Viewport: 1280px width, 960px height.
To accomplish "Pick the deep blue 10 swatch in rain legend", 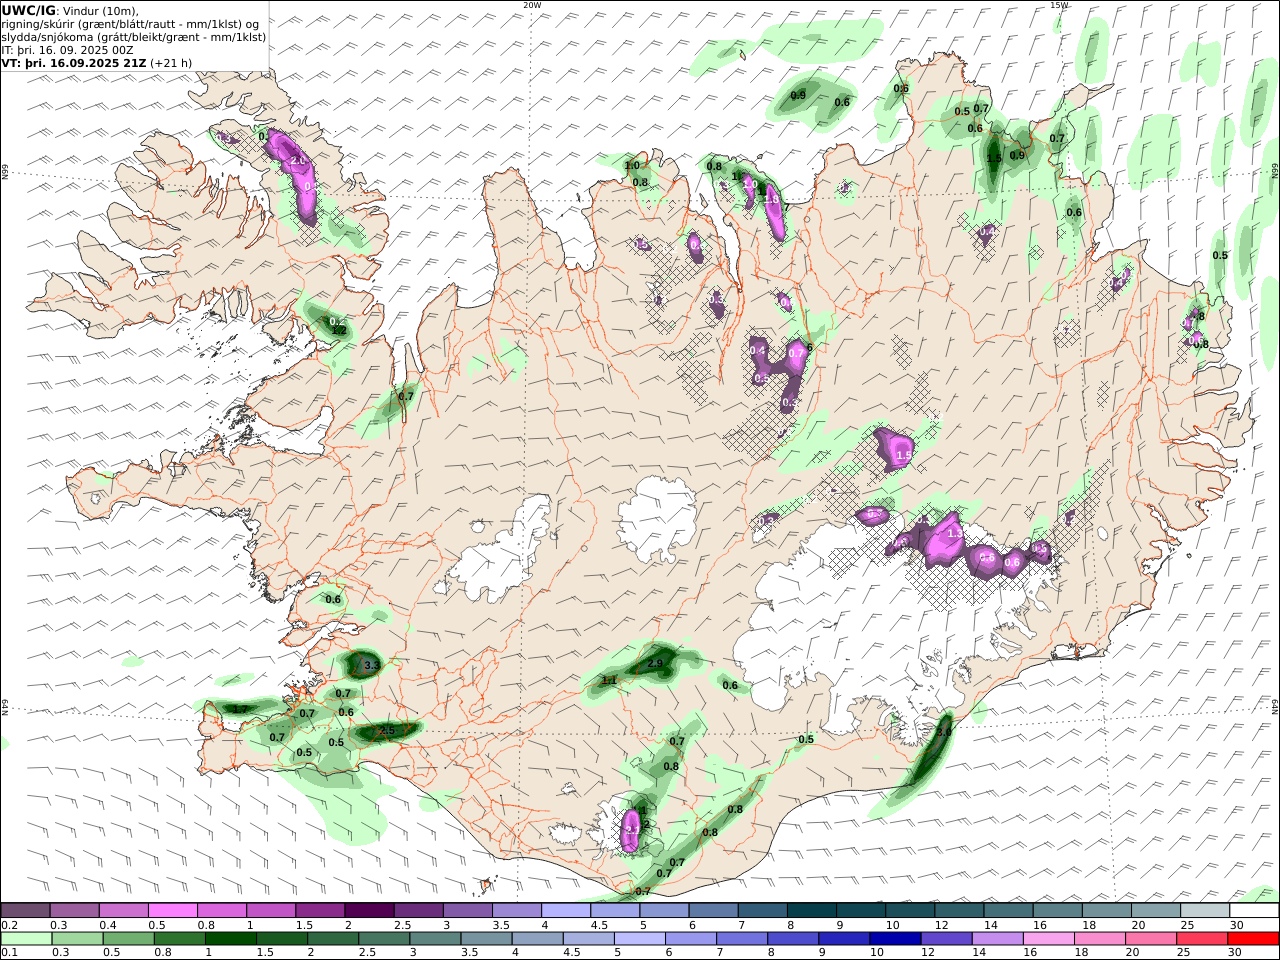I will (x=894, y=939).
